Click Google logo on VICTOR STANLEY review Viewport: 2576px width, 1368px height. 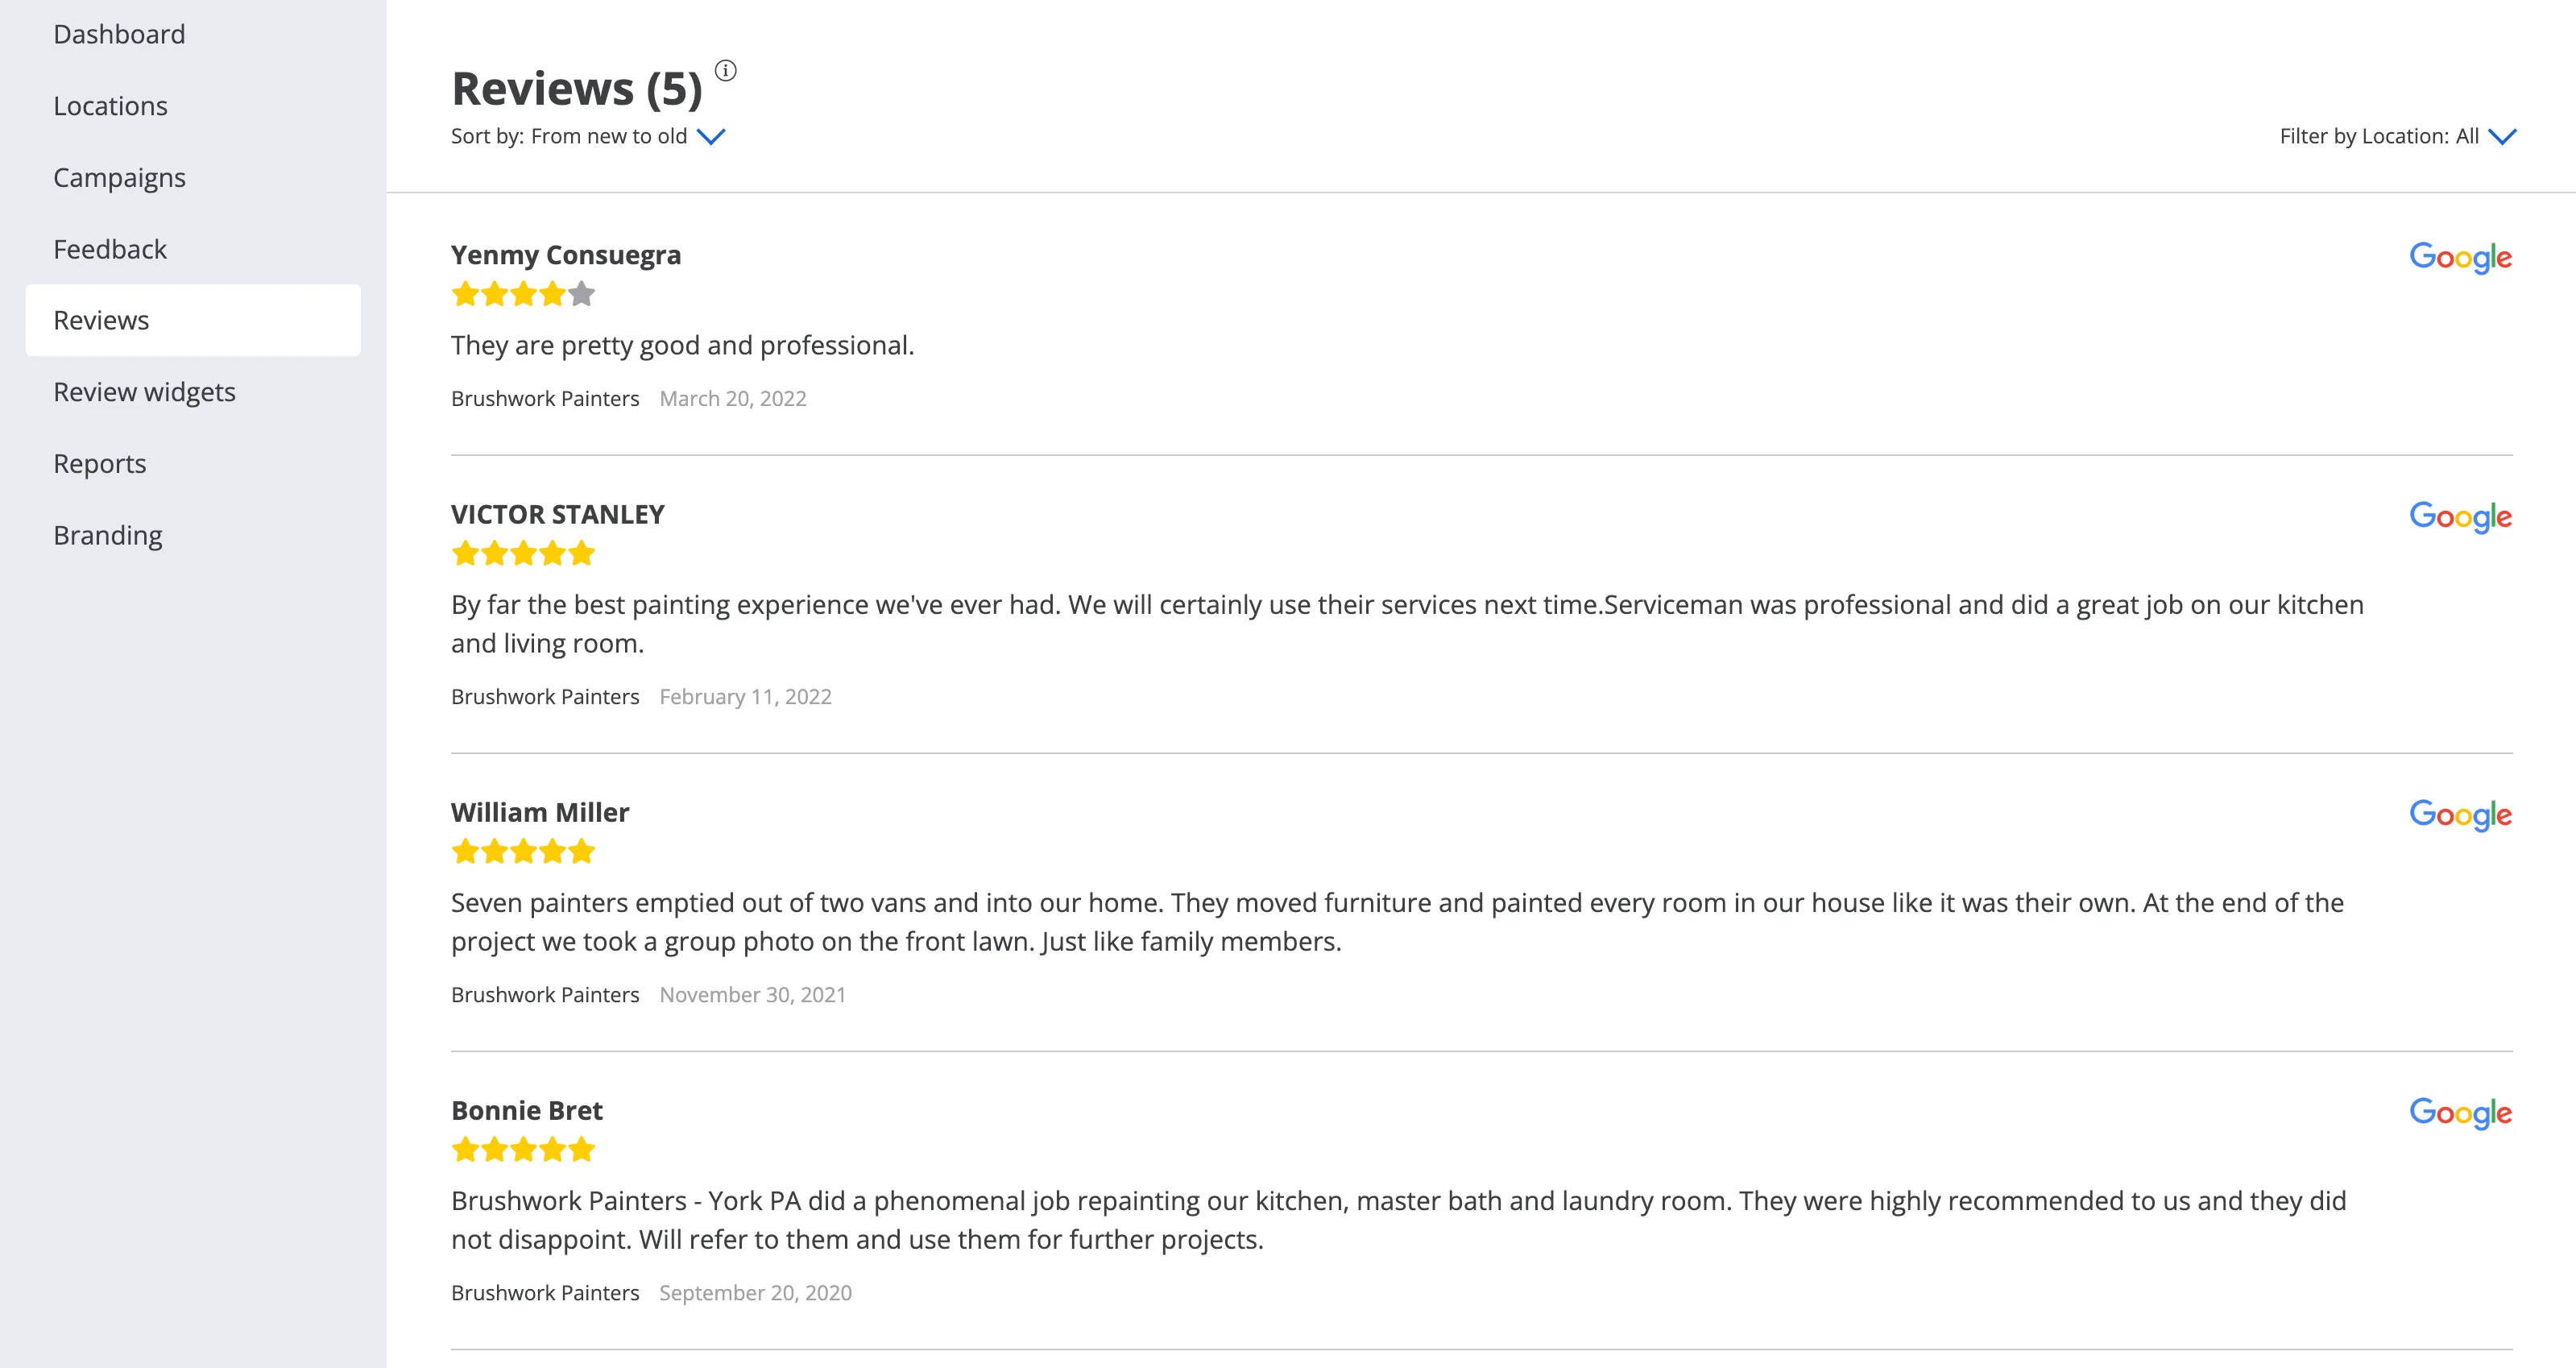pos(2460,516)
